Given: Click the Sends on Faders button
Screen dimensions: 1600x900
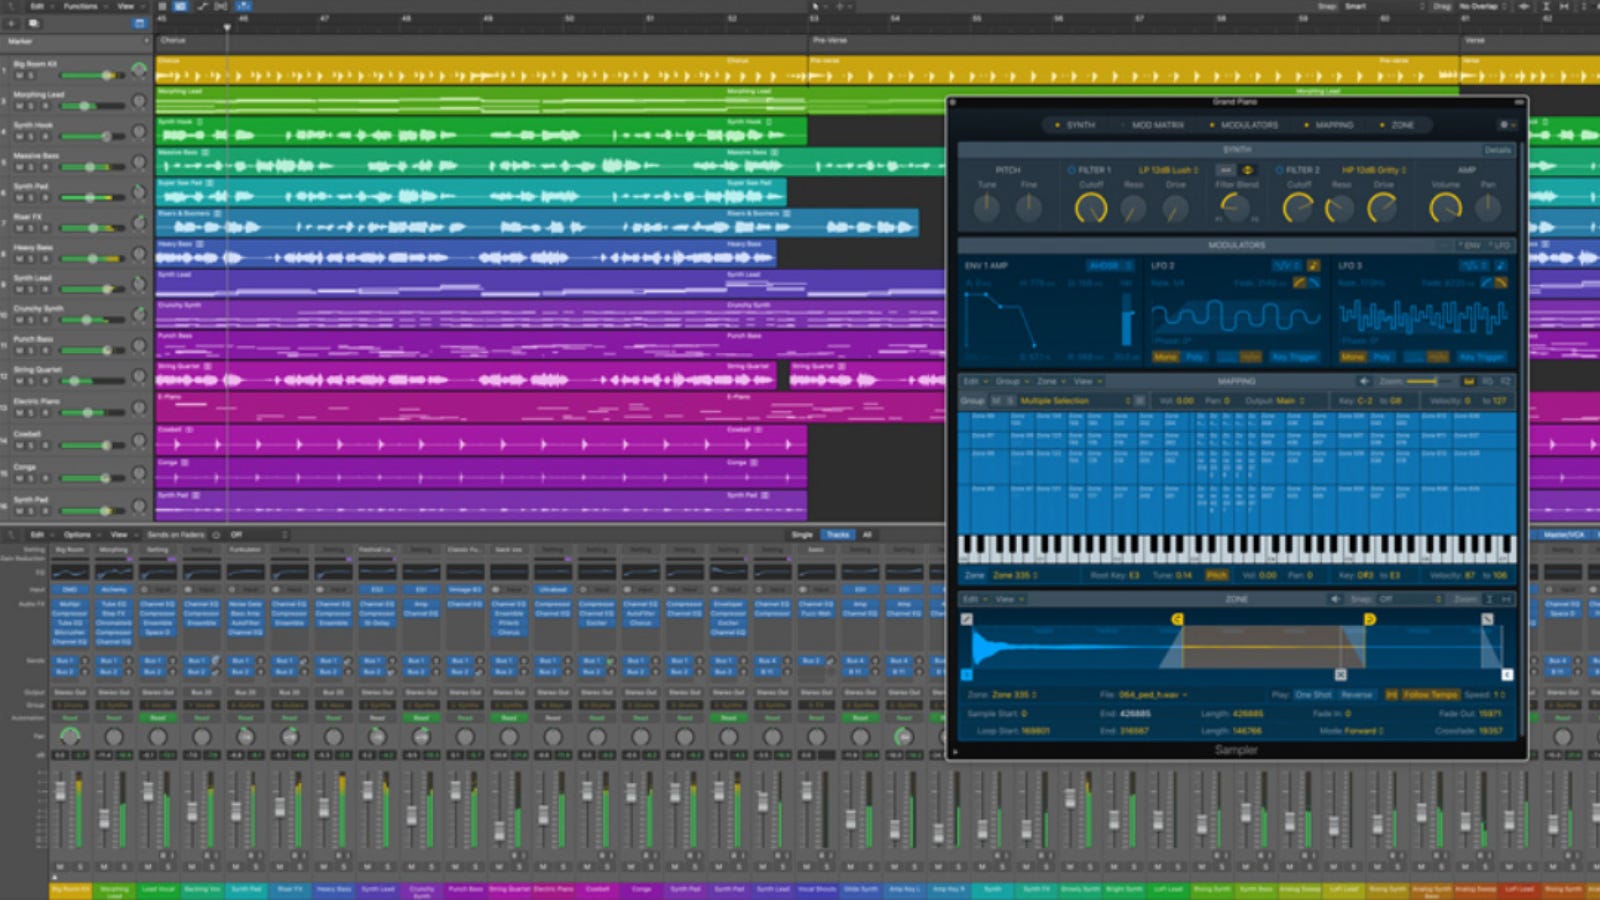Looking at the screenshot, I should [x=175, y=535].
